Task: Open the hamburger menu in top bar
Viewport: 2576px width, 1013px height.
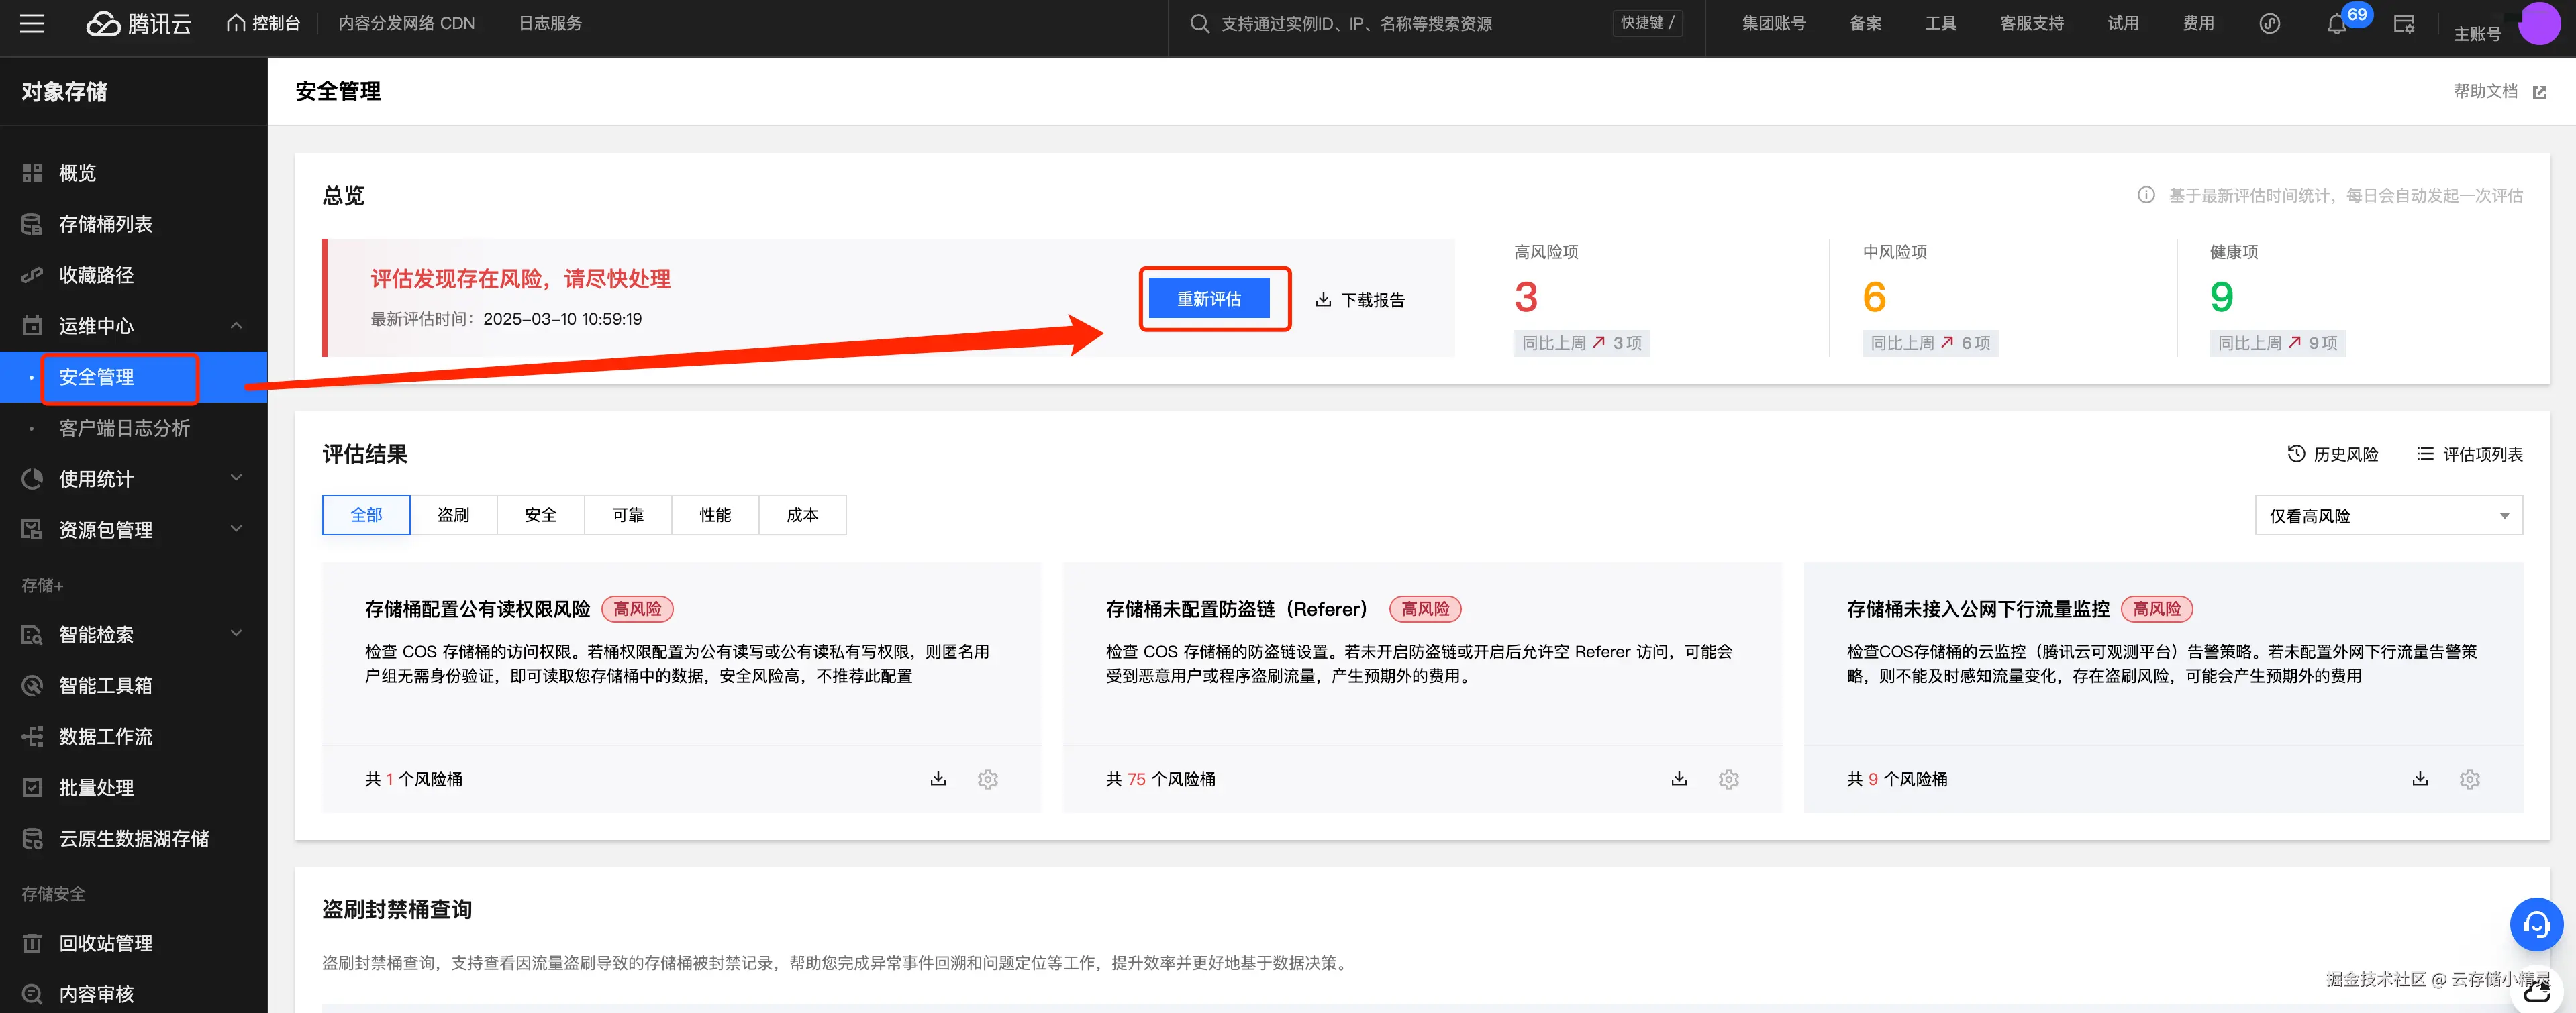Action: pyautogui.click(x=32, y=23)
